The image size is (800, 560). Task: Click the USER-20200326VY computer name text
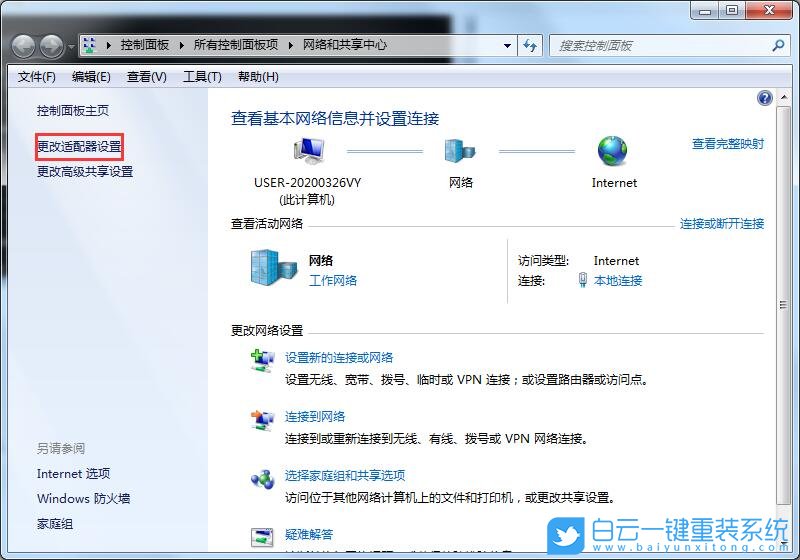coord(308,183)
